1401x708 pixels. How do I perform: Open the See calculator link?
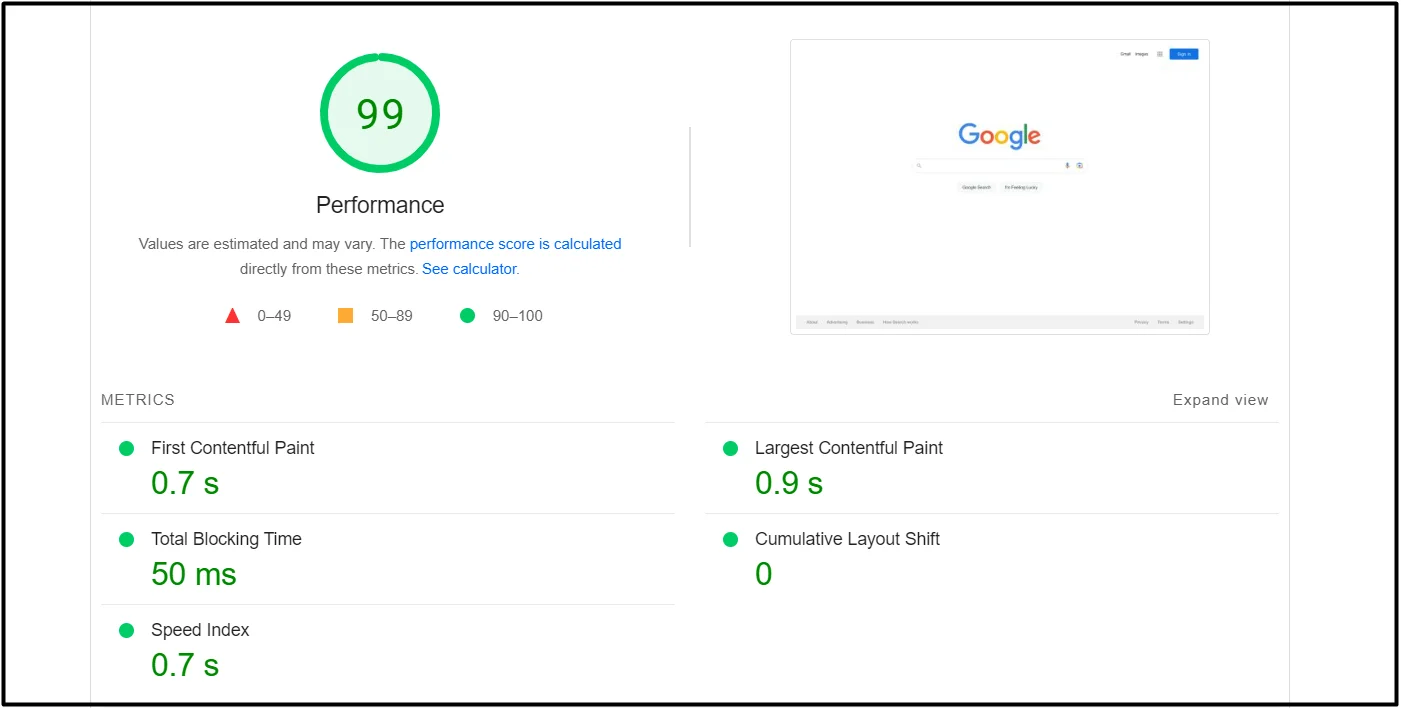tap(469, 269)
